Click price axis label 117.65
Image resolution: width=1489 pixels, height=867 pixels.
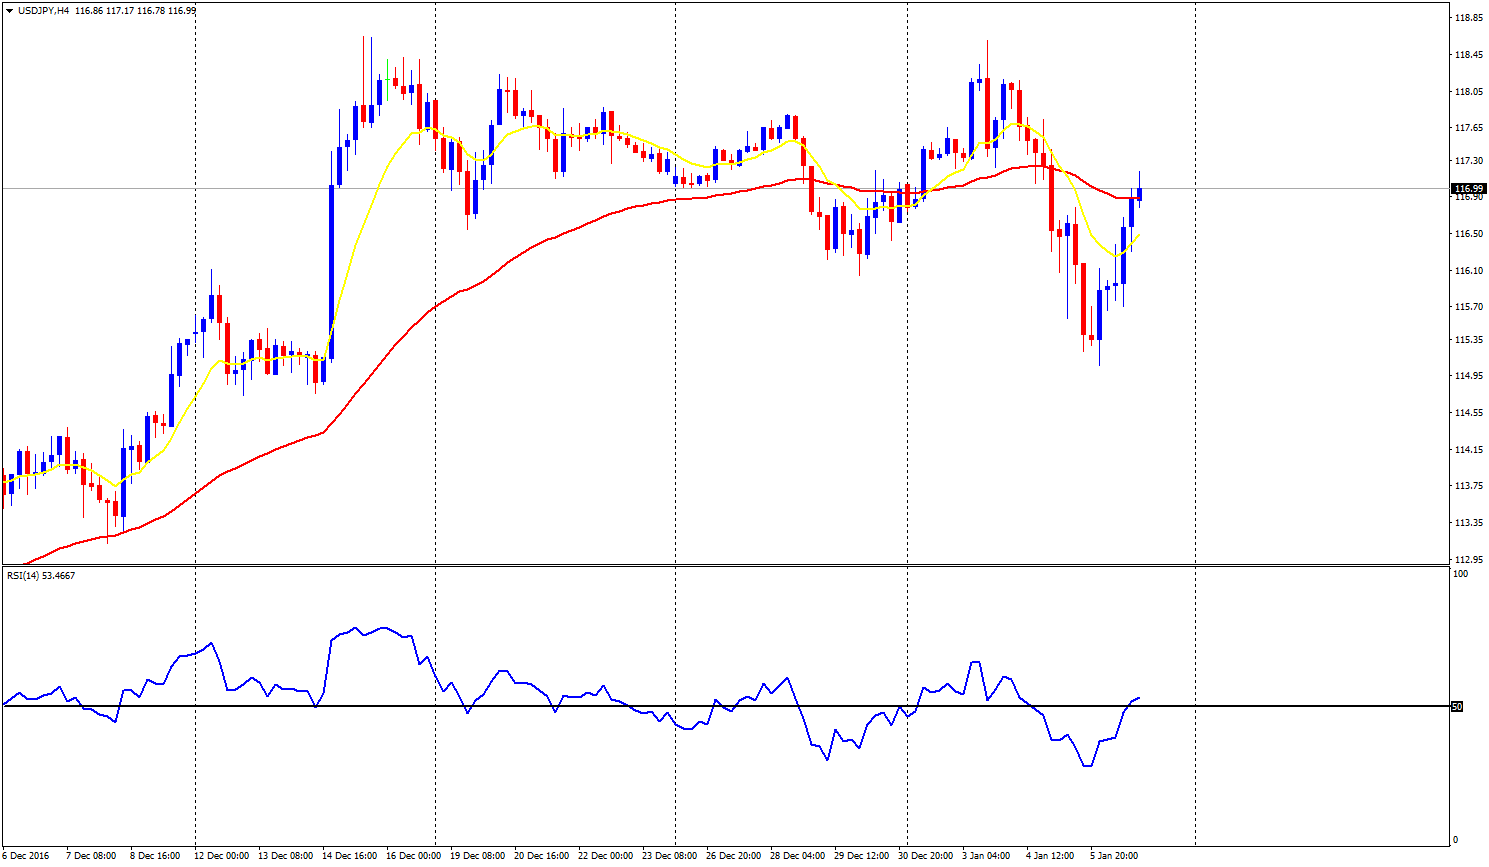tap(1468, 128)
